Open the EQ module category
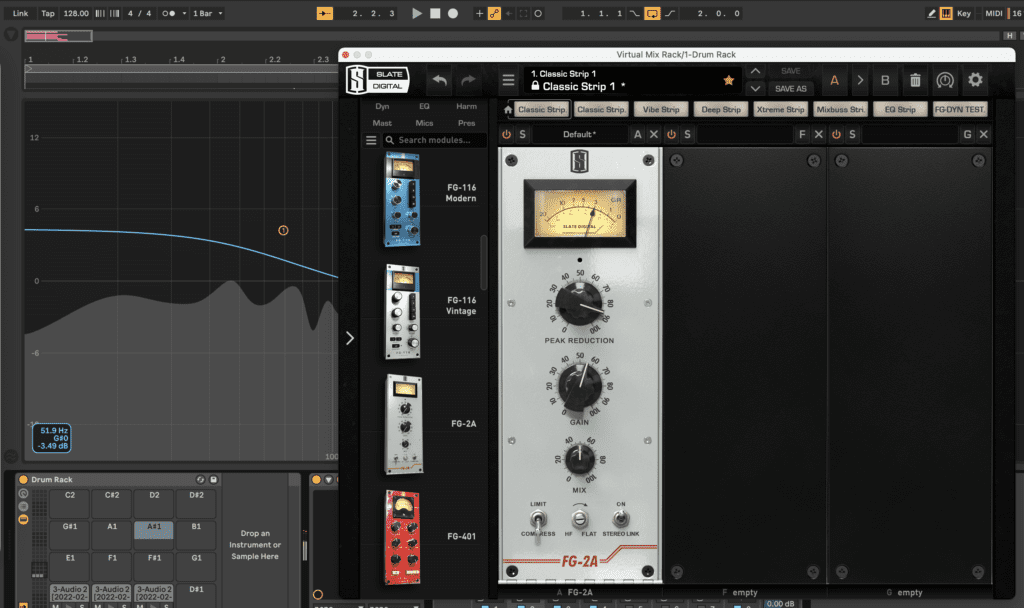 [424, 106]
